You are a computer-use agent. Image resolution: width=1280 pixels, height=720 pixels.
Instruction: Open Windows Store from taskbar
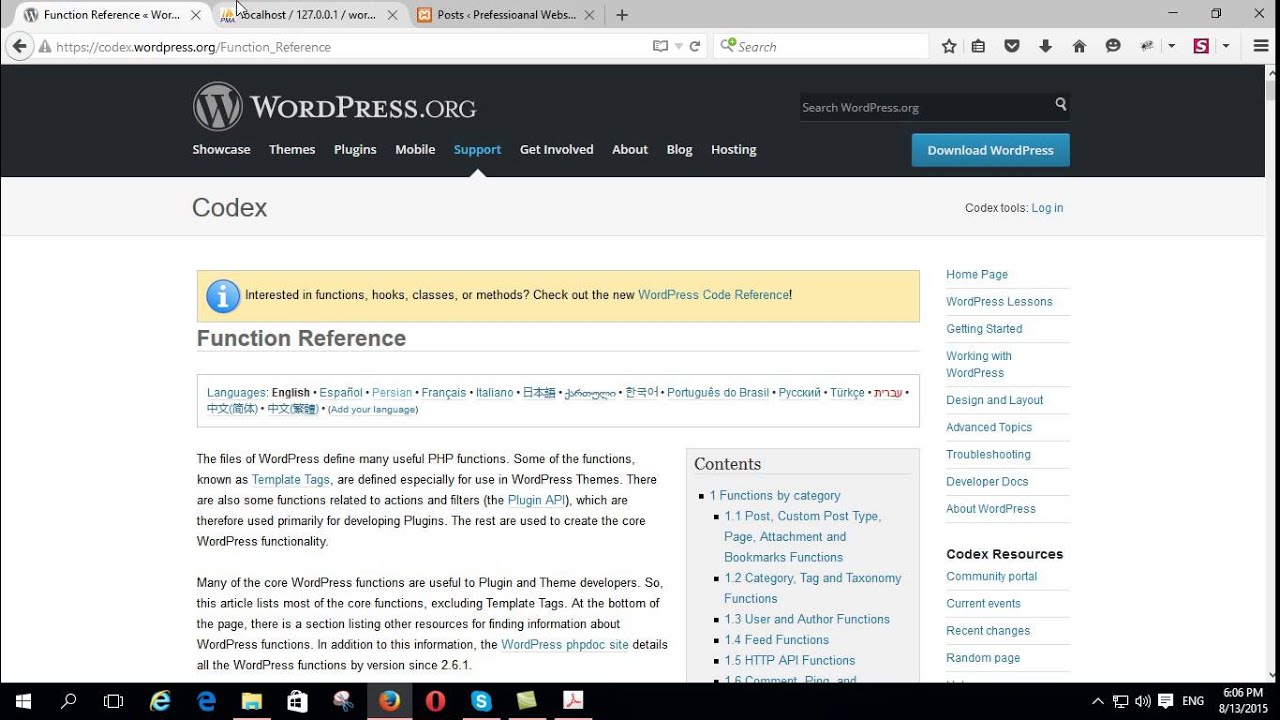point(297,701)
